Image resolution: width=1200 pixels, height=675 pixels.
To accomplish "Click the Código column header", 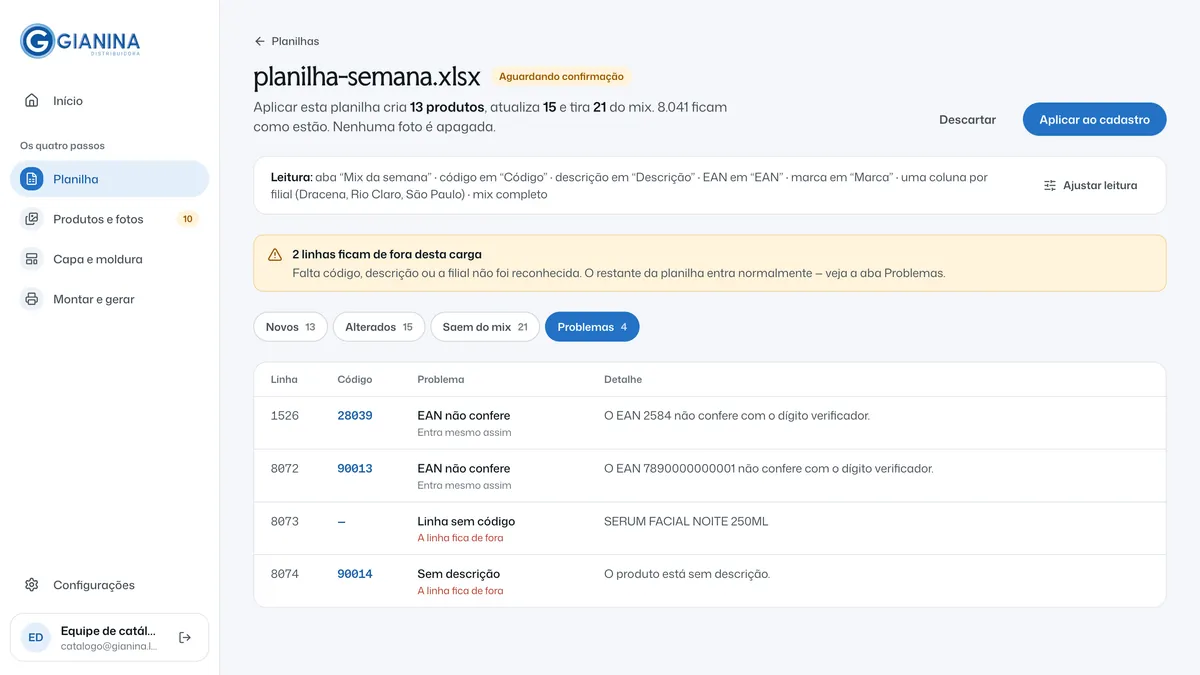I will tap(355, 380).
